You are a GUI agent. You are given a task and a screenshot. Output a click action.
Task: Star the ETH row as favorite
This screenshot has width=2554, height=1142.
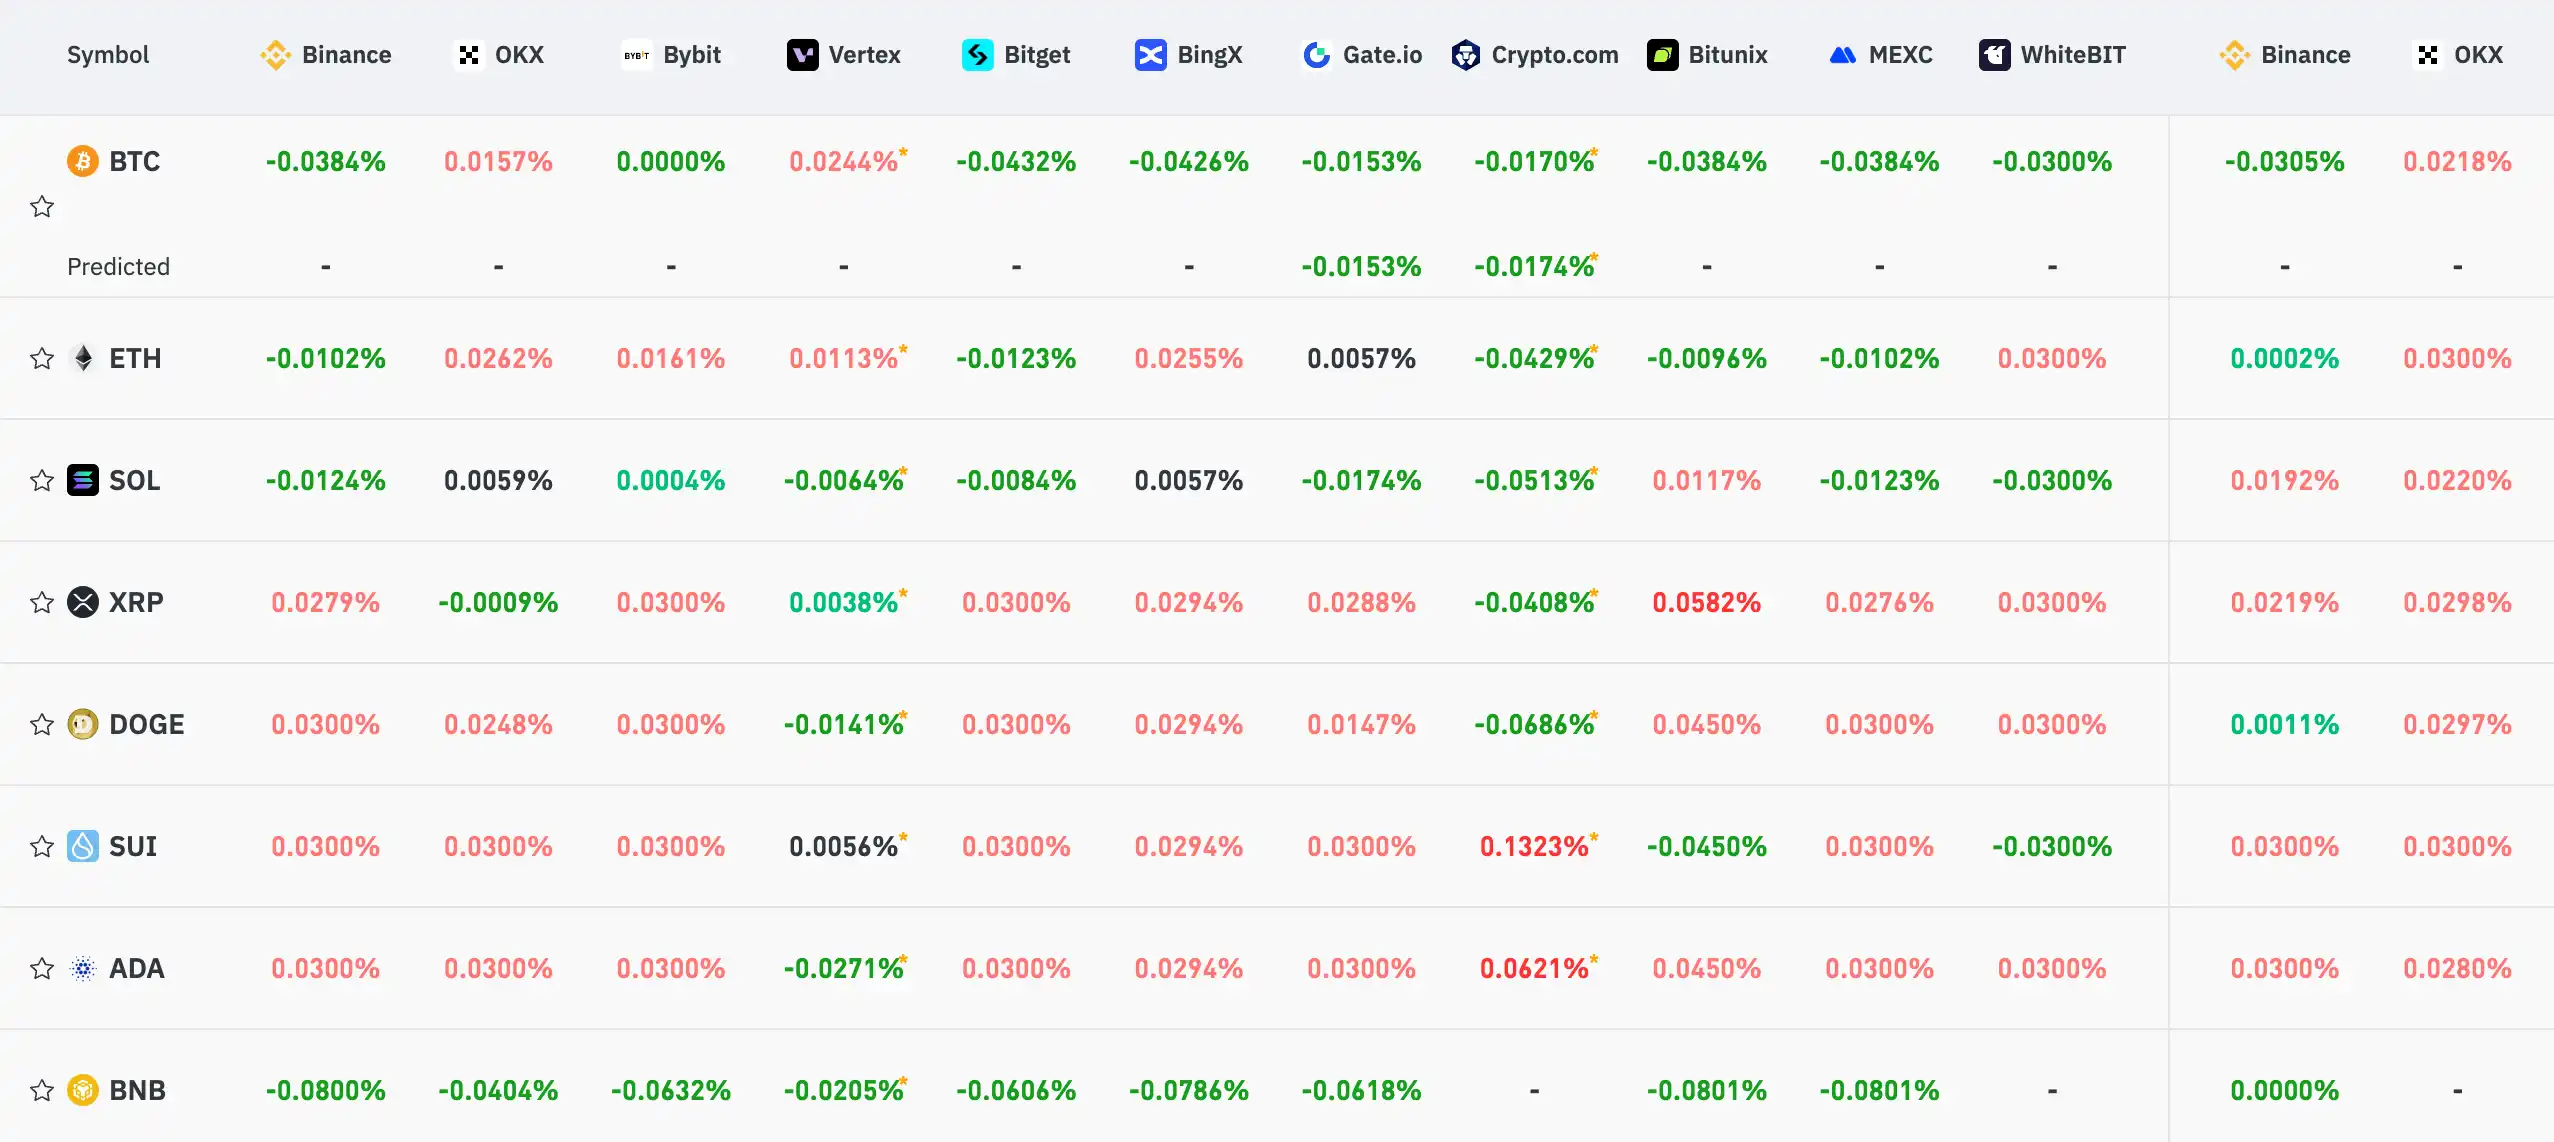(x=41, y=358)
